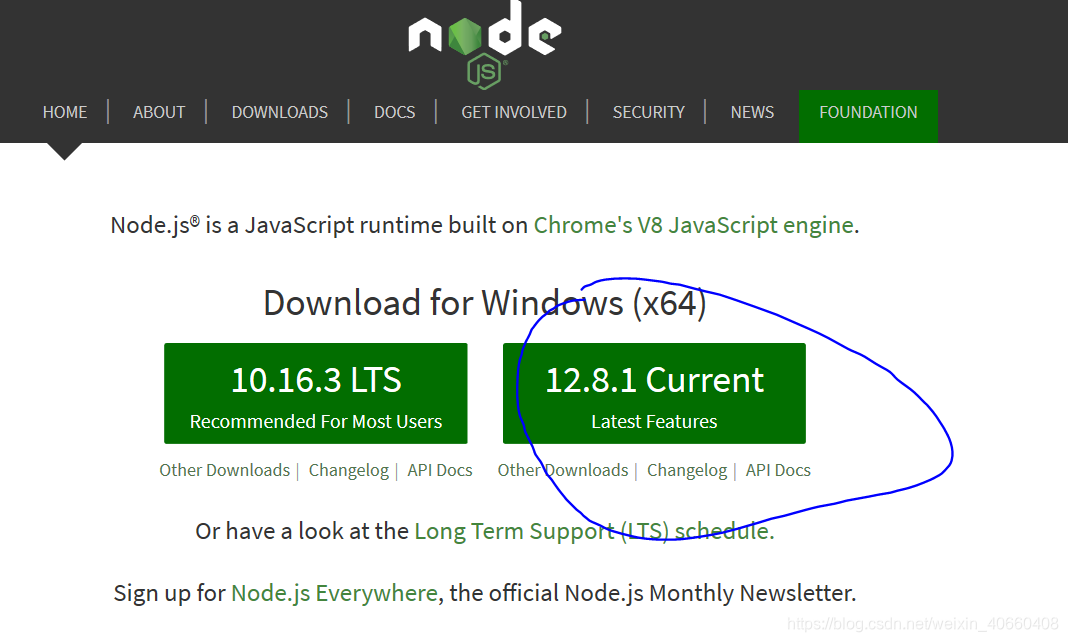Download the 10.16.3 LTS version
Viewport: 1068px width, 642px height.
(x=315, y=394)
